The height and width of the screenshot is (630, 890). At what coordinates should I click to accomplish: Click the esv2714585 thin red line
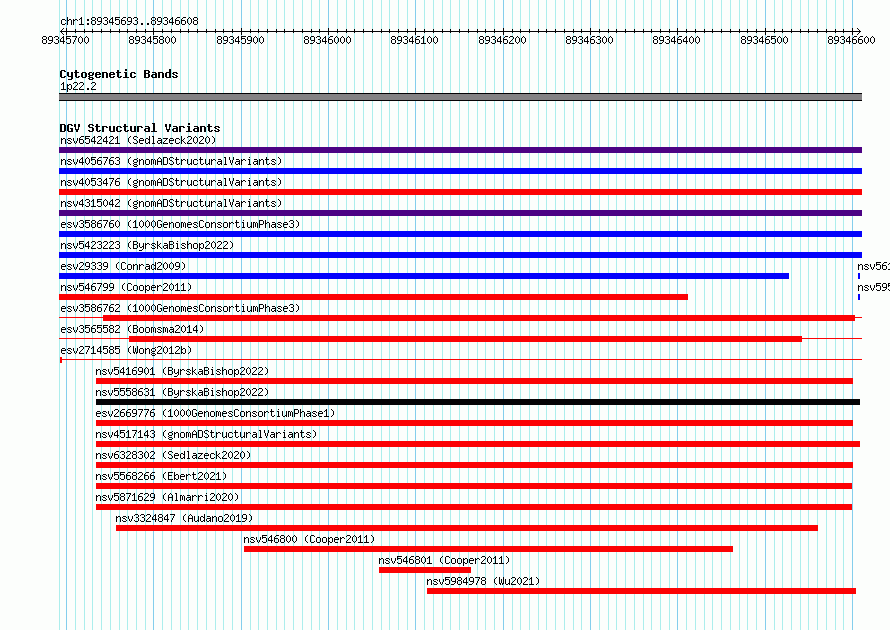(460, 359)
